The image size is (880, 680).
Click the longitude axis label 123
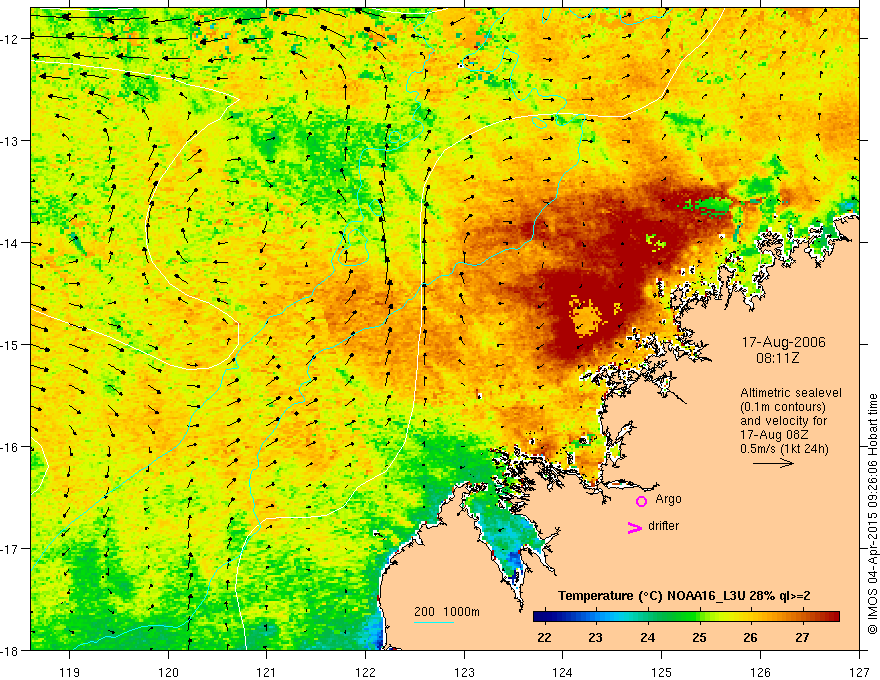coord(464,672)
